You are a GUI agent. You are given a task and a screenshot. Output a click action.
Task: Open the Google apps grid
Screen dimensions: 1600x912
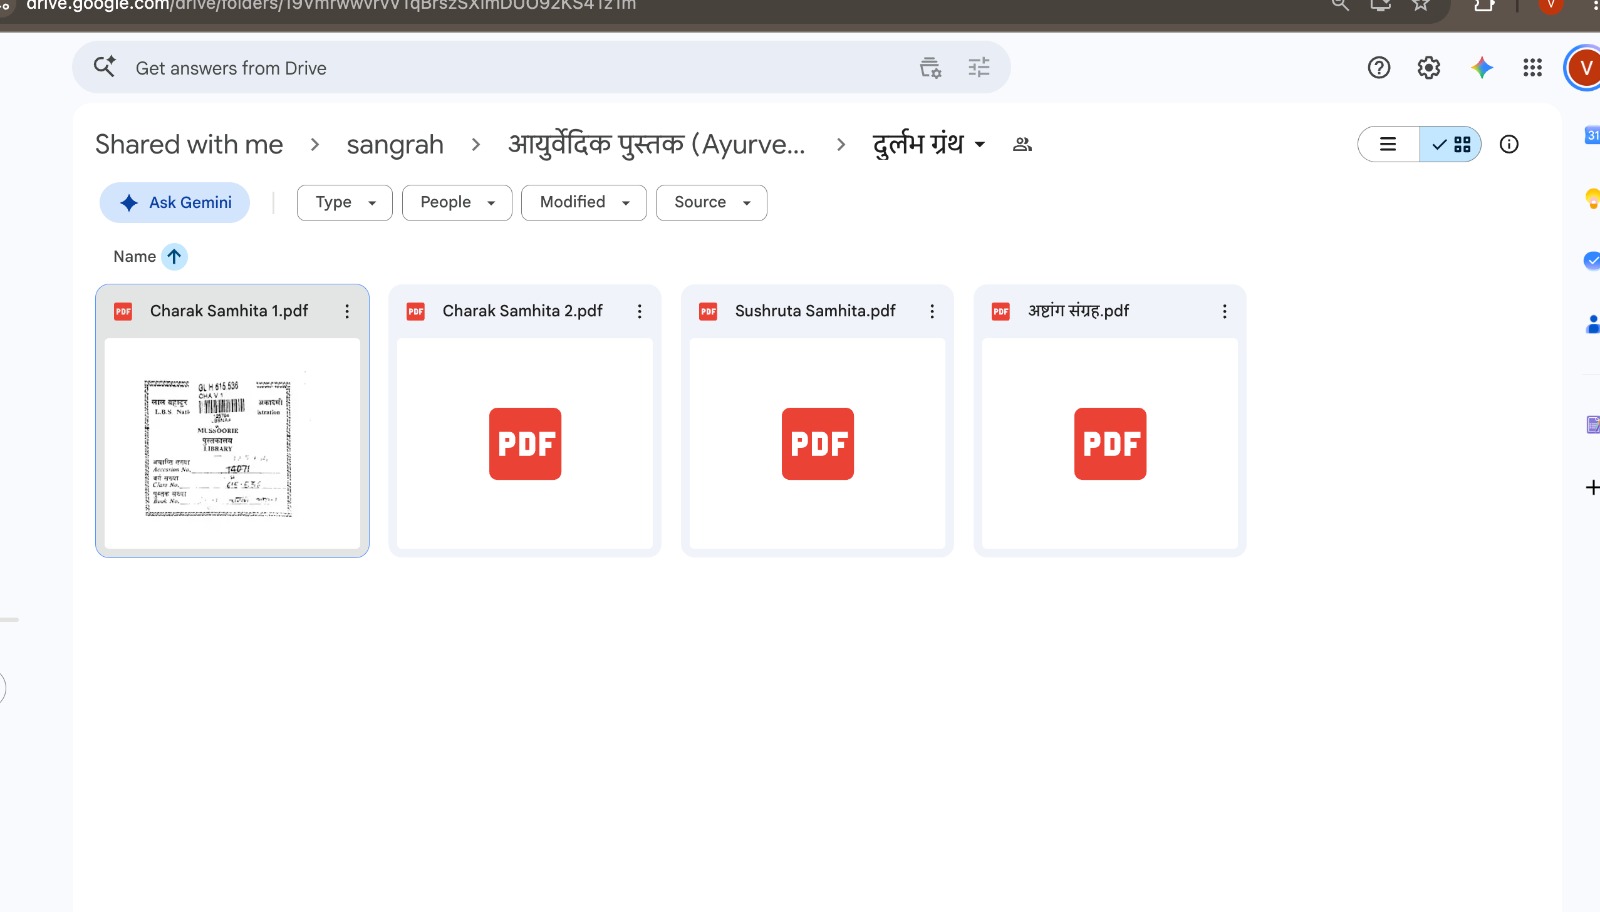[x=1532, y=67]
